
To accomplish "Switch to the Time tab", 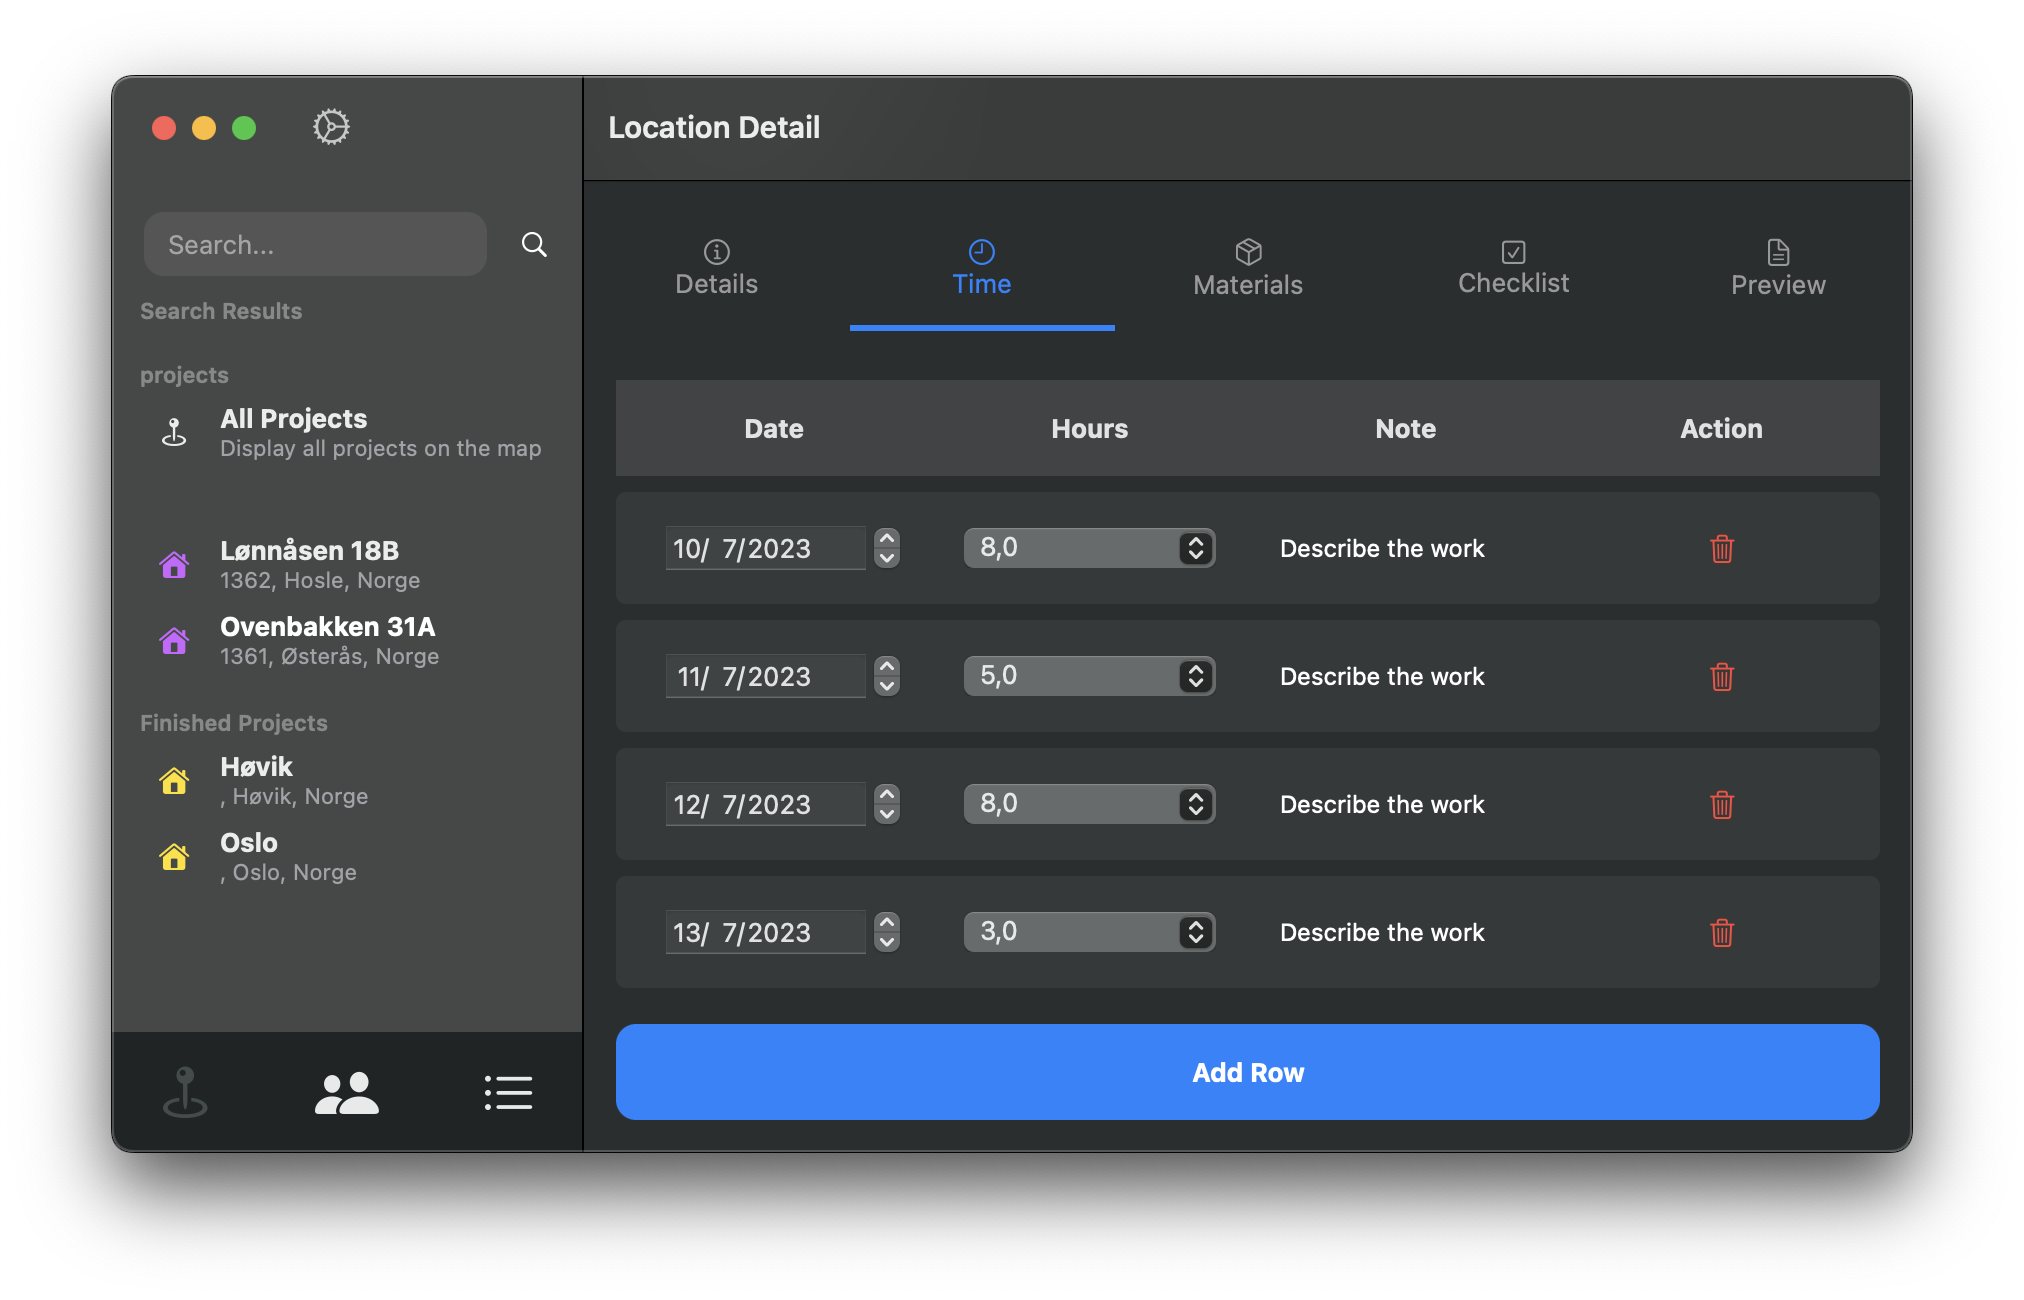I will 982,268.
